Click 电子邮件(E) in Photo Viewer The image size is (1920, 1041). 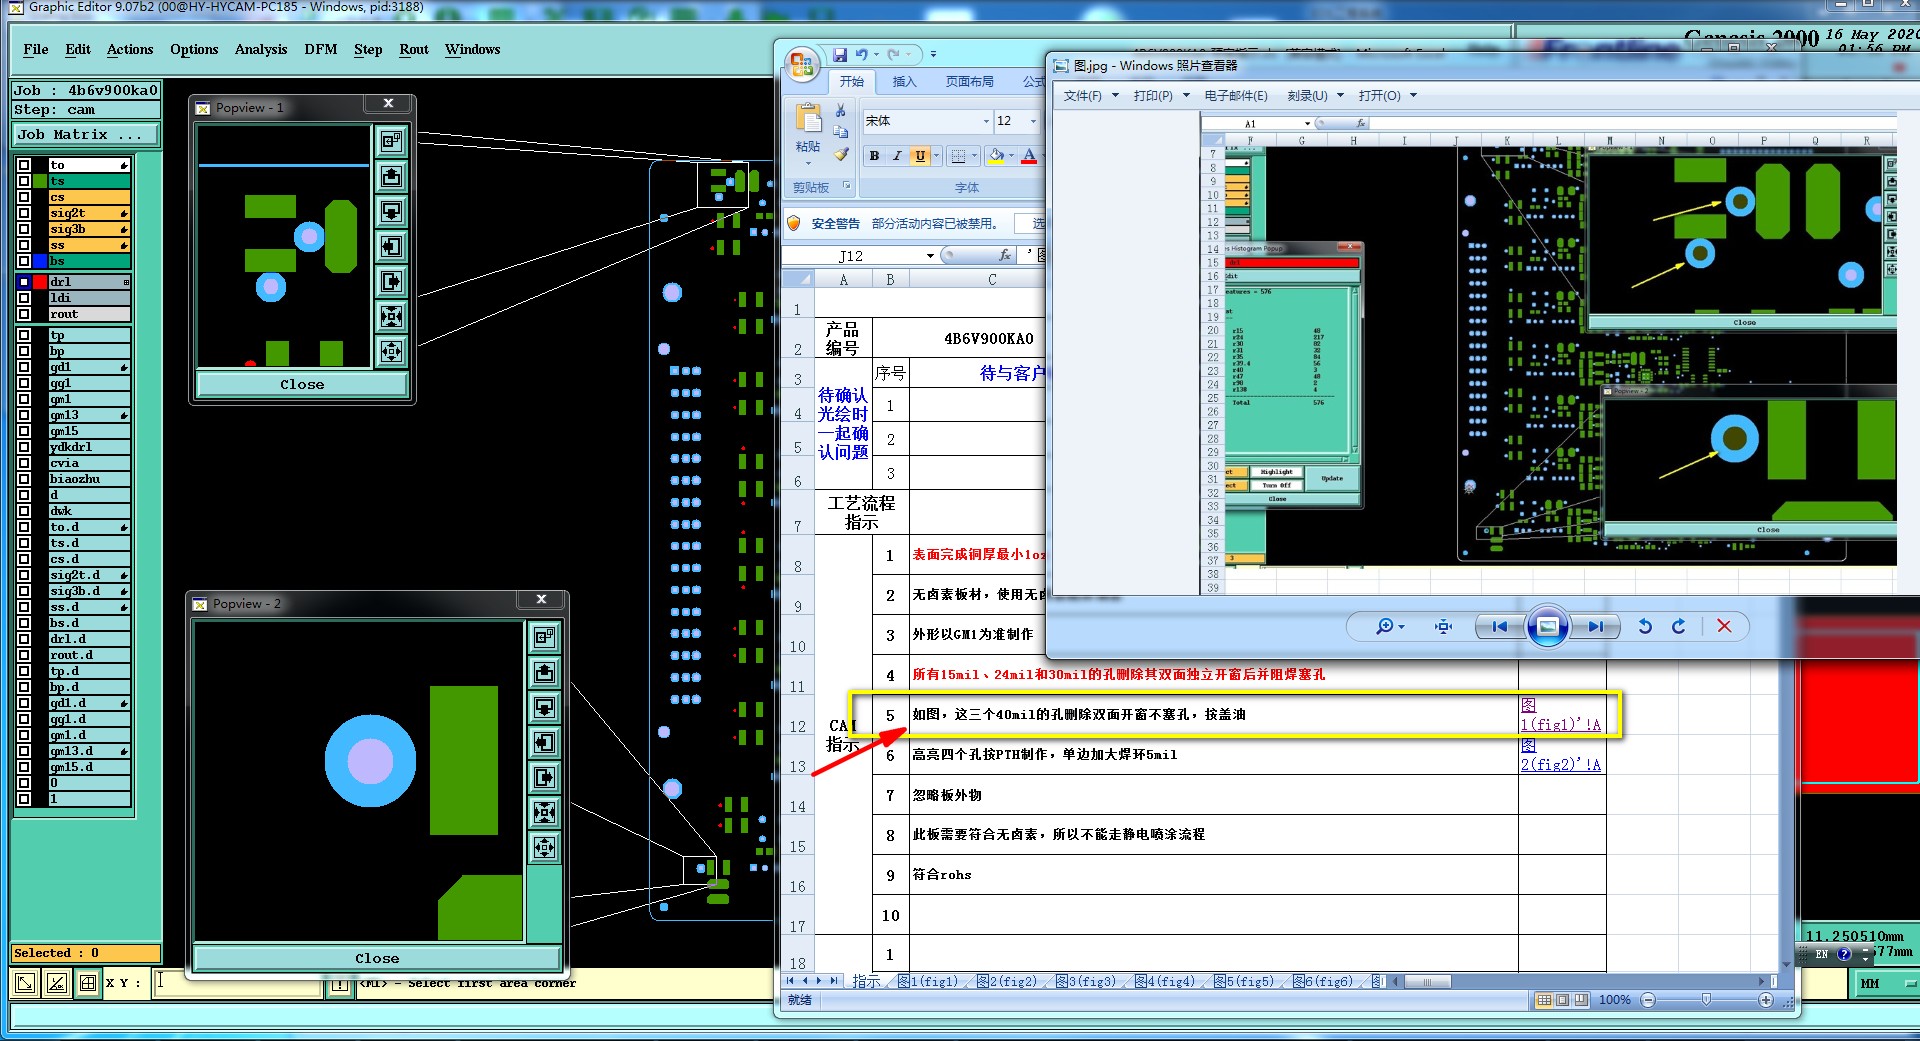1236,95
